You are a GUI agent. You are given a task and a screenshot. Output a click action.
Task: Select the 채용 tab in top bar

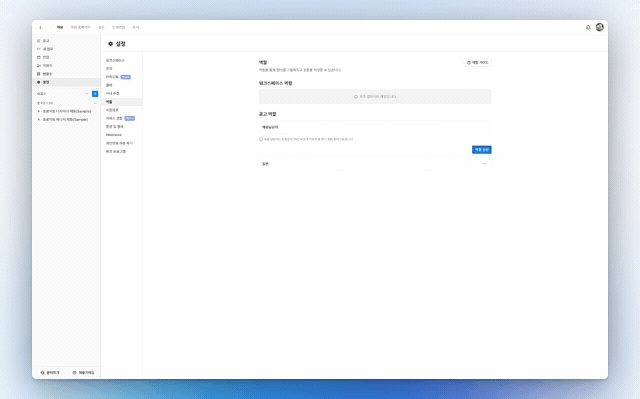coord(60,27)
